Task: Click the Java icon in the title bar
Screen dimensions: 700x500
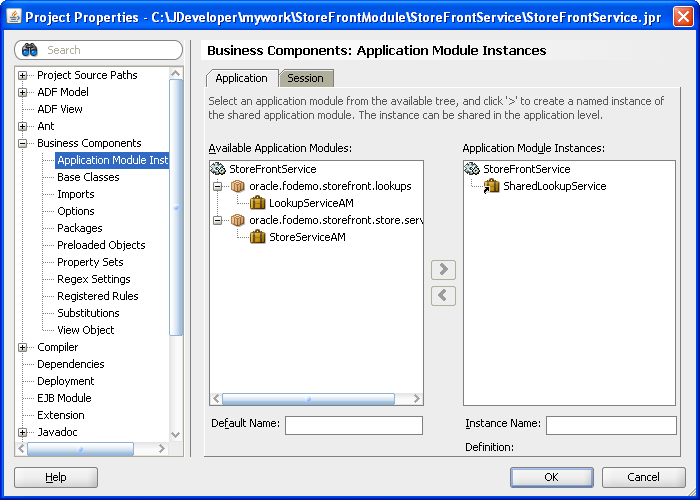Action: pyautogui.click(x=14, y=17)
